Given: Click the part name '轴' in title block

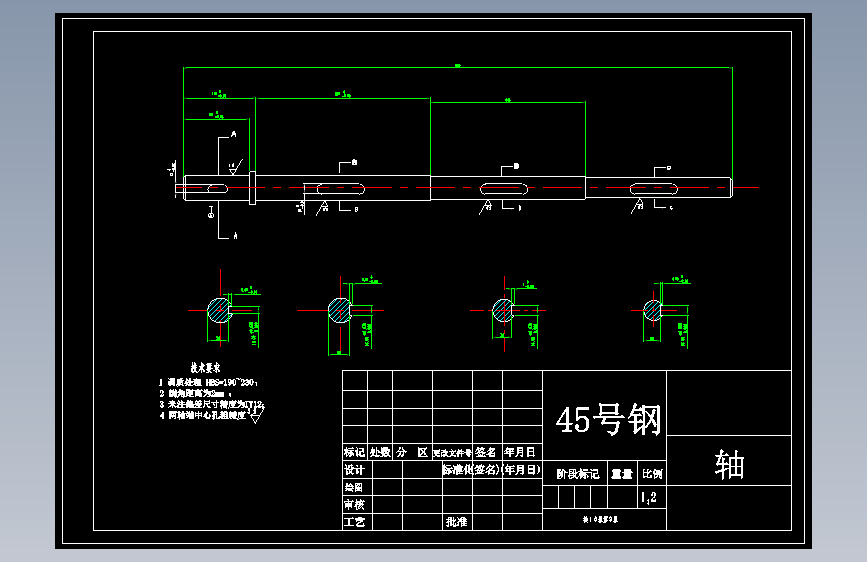Looking at the screenshot, I should (x=729, y=464).
